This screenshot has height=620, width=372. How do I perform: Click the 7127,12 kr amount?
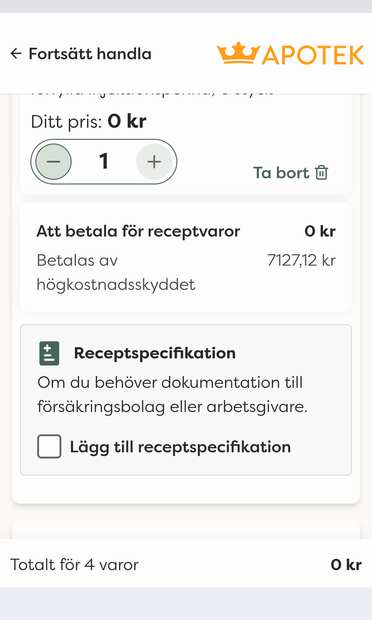tap(301, 261)
